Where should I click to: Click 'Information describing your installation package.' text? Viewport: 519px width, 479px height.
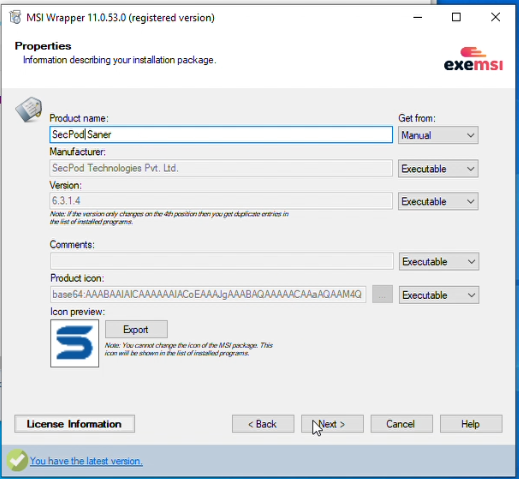(120, 60)
